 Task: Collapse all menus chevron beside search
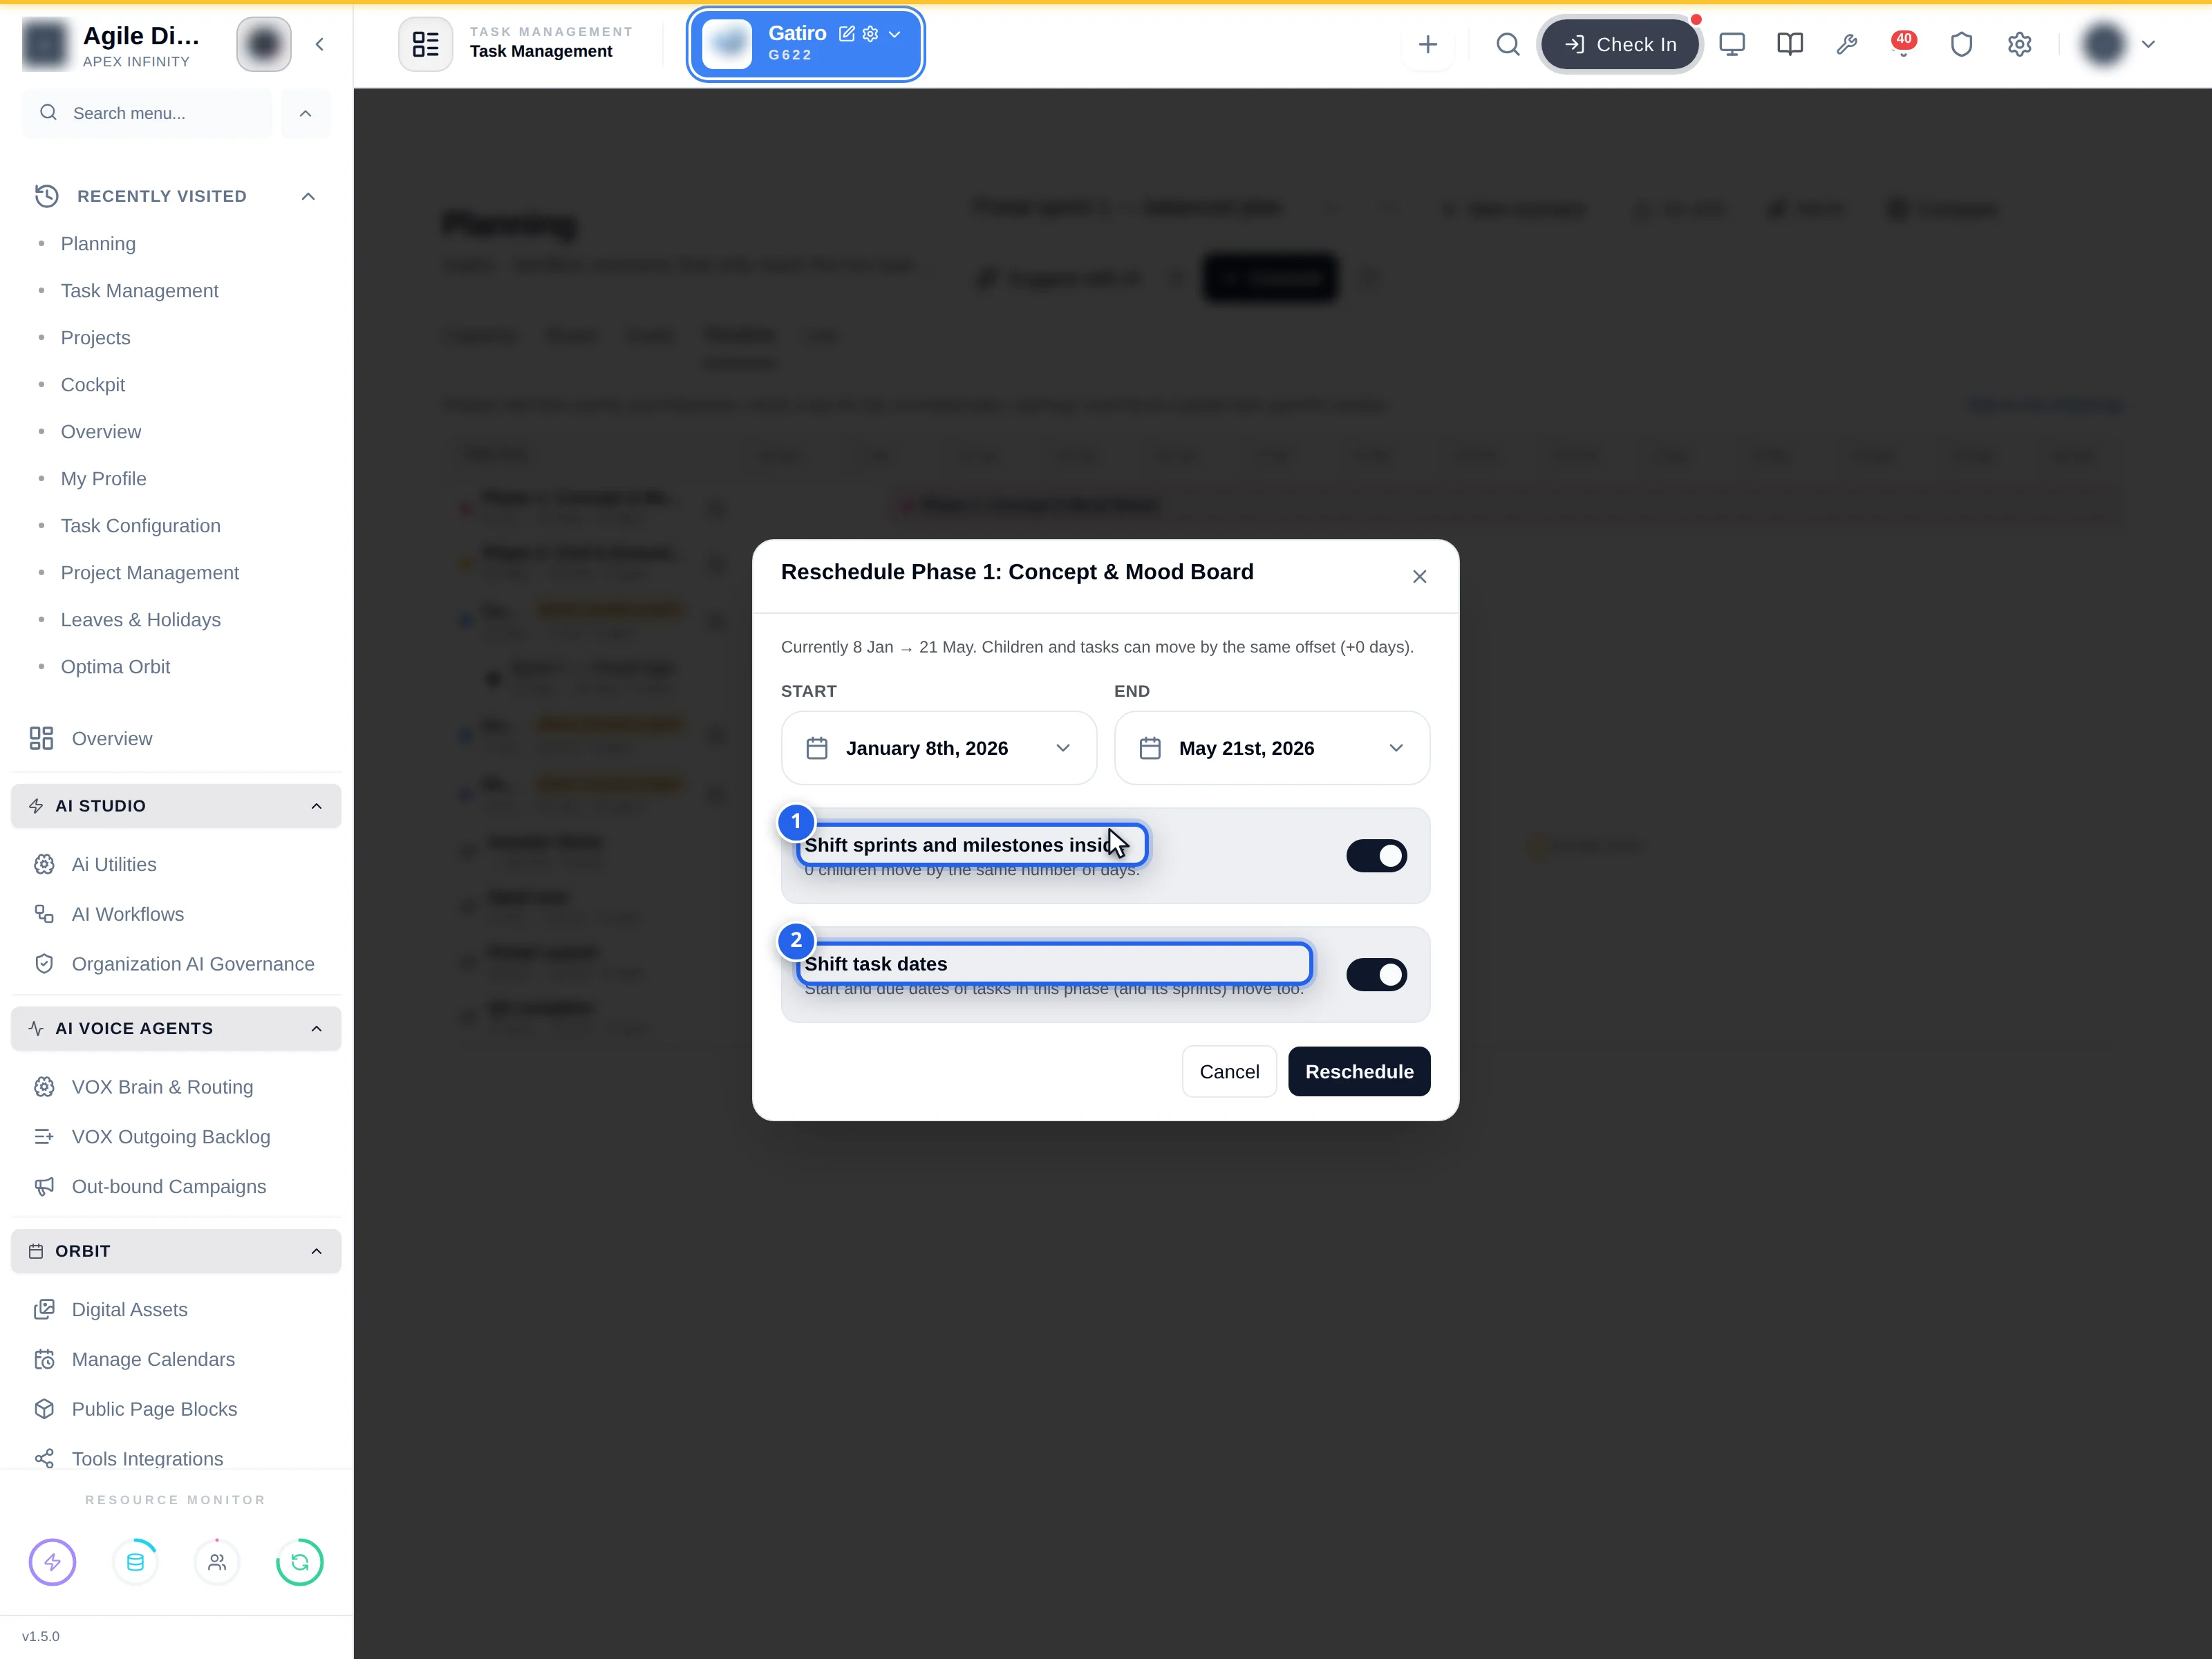tap(305, 113)
